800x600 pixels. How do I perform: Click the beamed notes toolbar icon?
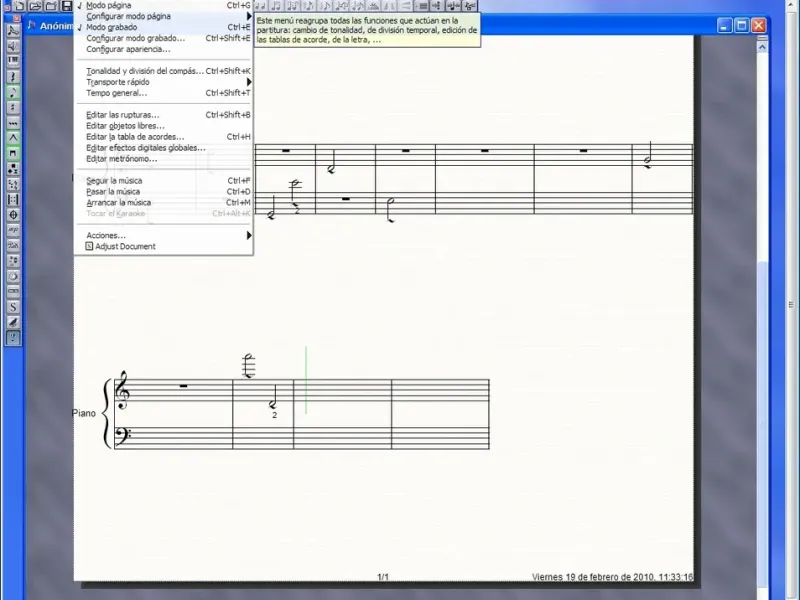[x=276, y=6]
